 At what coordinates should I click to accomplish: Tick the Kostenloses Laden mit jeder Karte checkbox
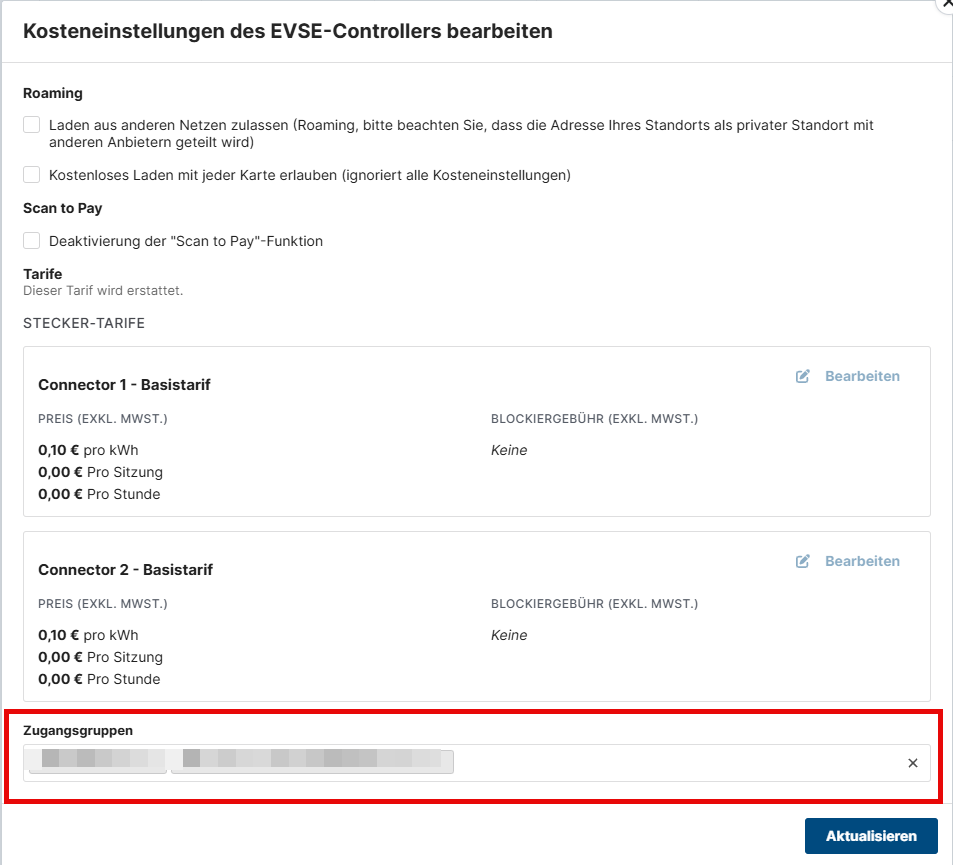point(32,175)
